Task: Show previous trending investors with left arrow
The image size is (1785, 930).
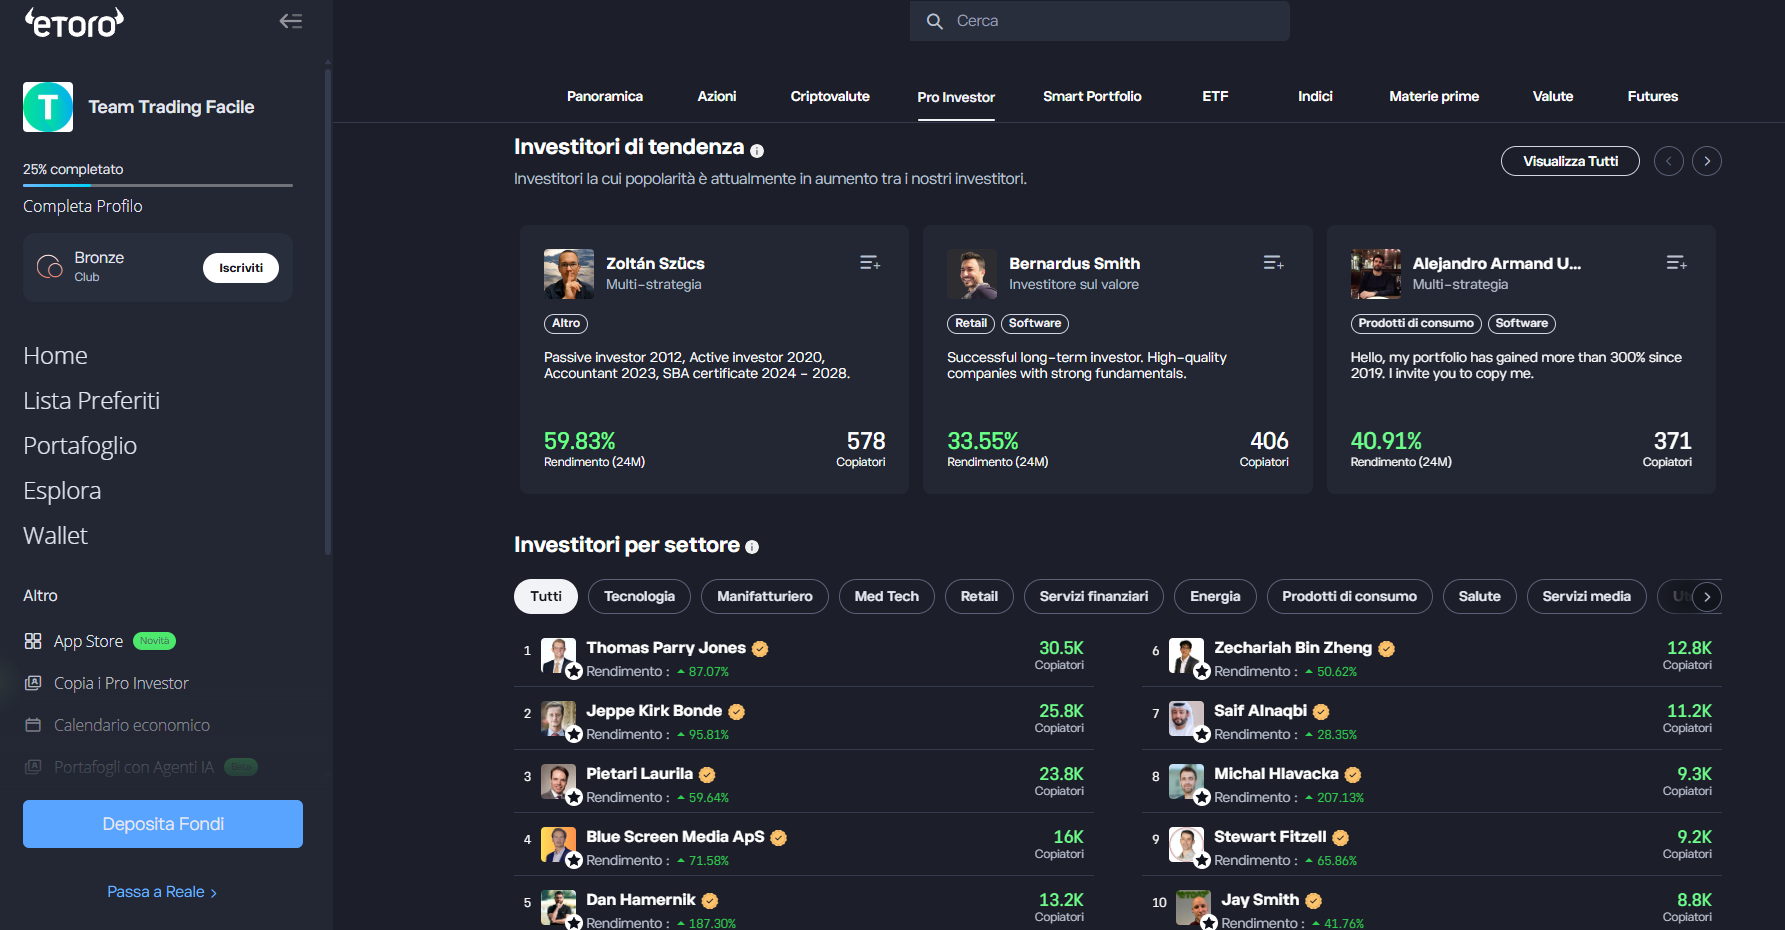Action: point(1669,161)
